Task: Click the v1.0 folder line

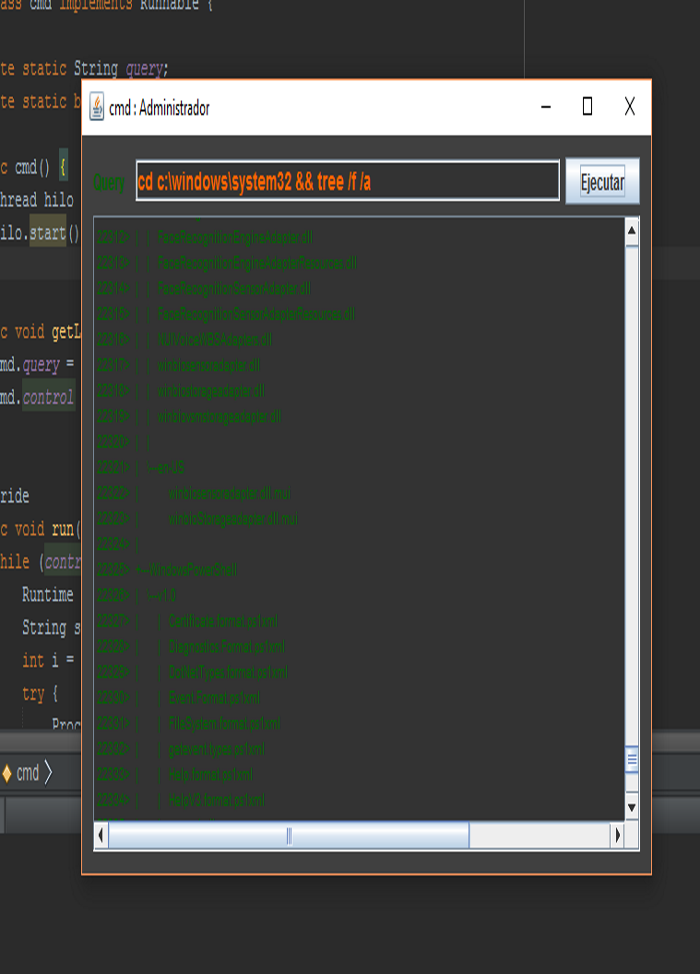Action: [x=161, y=595]
